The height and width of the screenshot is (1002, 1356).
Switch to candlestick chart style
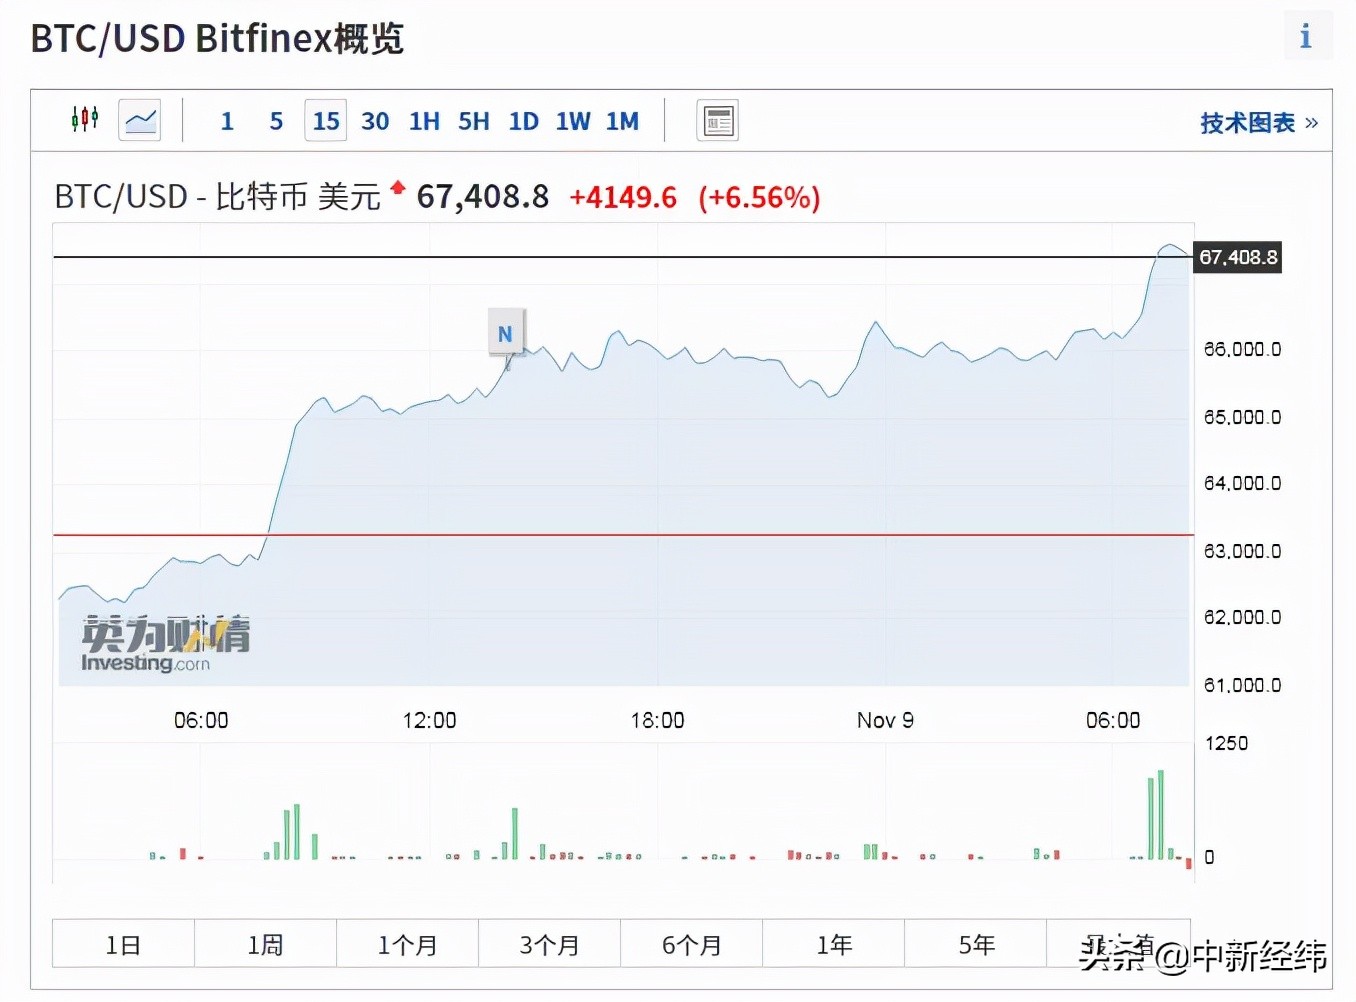(85, 119)
